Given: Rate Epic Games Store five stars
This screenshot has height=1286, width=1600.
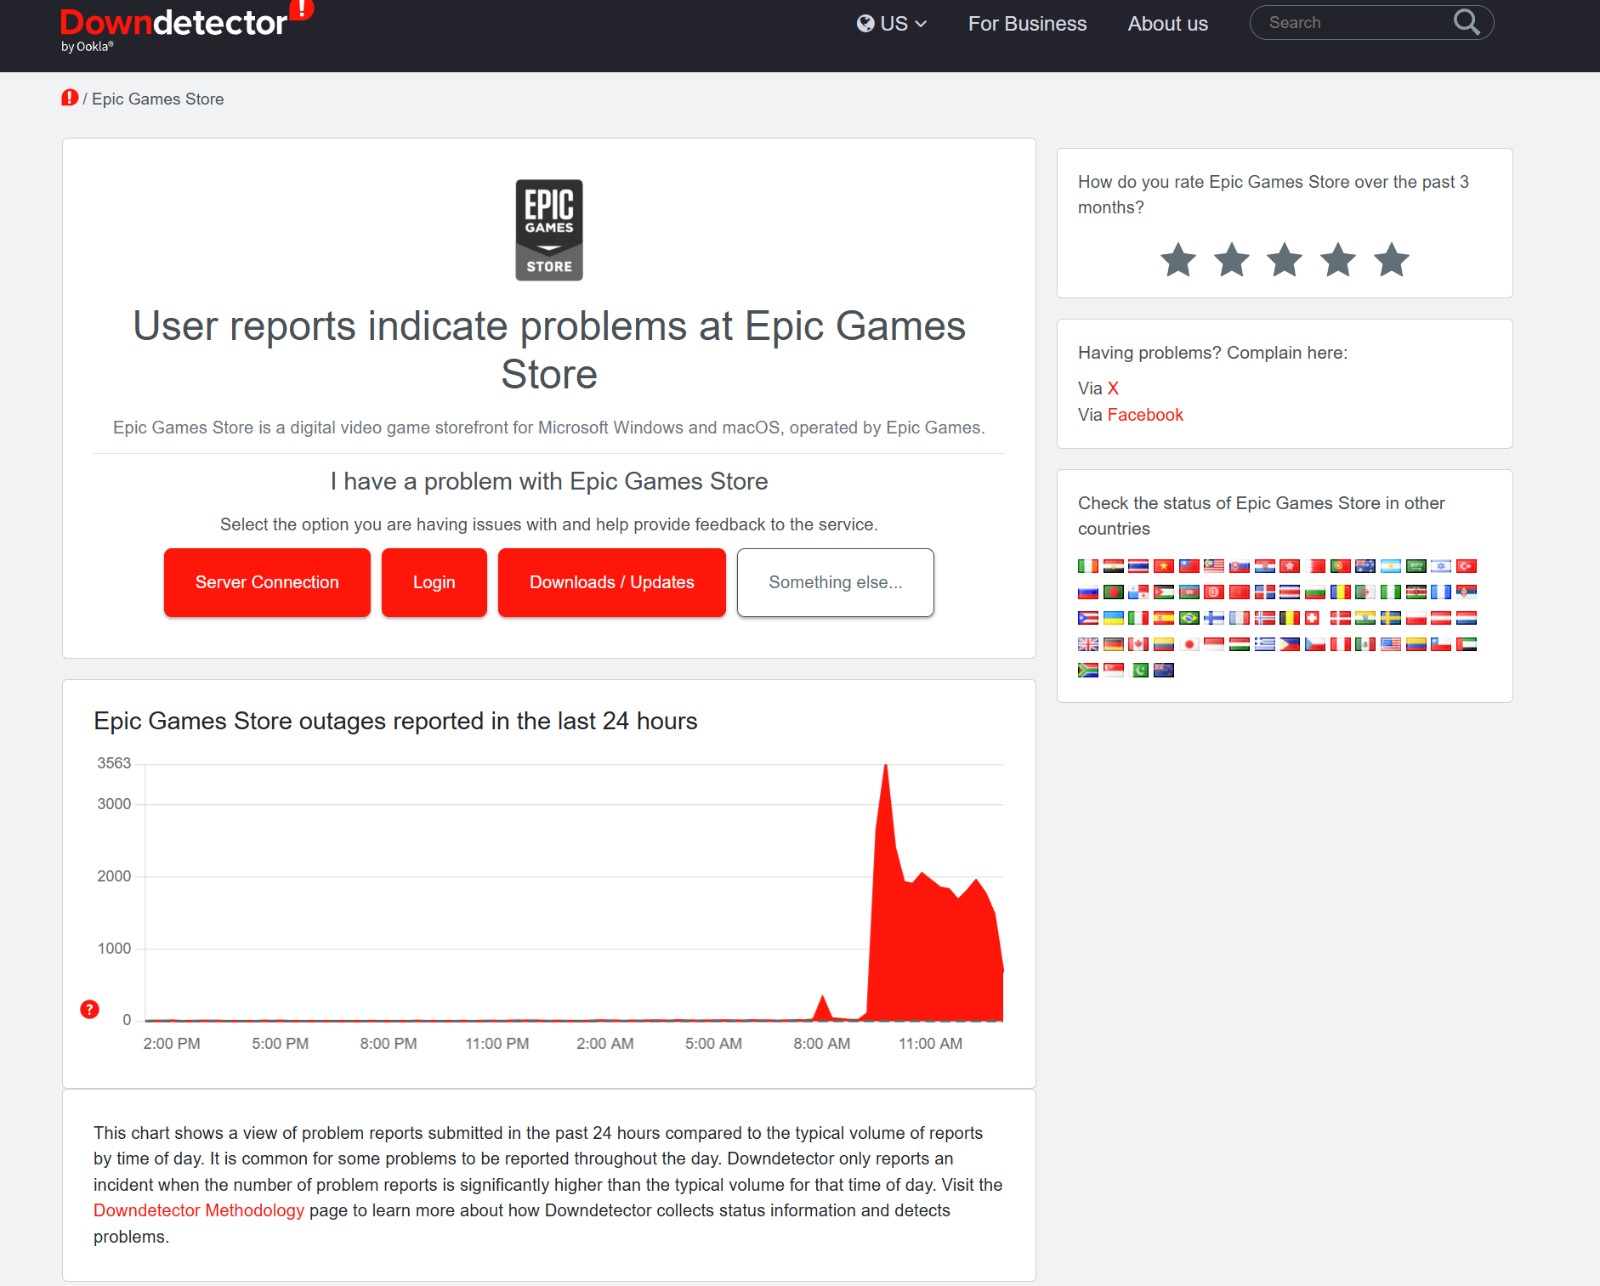Looking at the screenshot, I should point(1391,260).
